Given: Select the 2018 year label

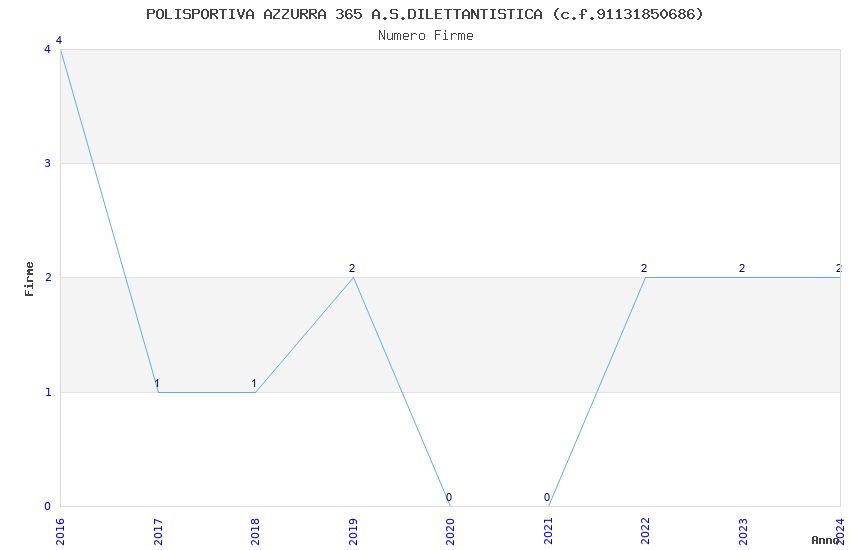Looking at the screenshot, I should click(255, 532).
